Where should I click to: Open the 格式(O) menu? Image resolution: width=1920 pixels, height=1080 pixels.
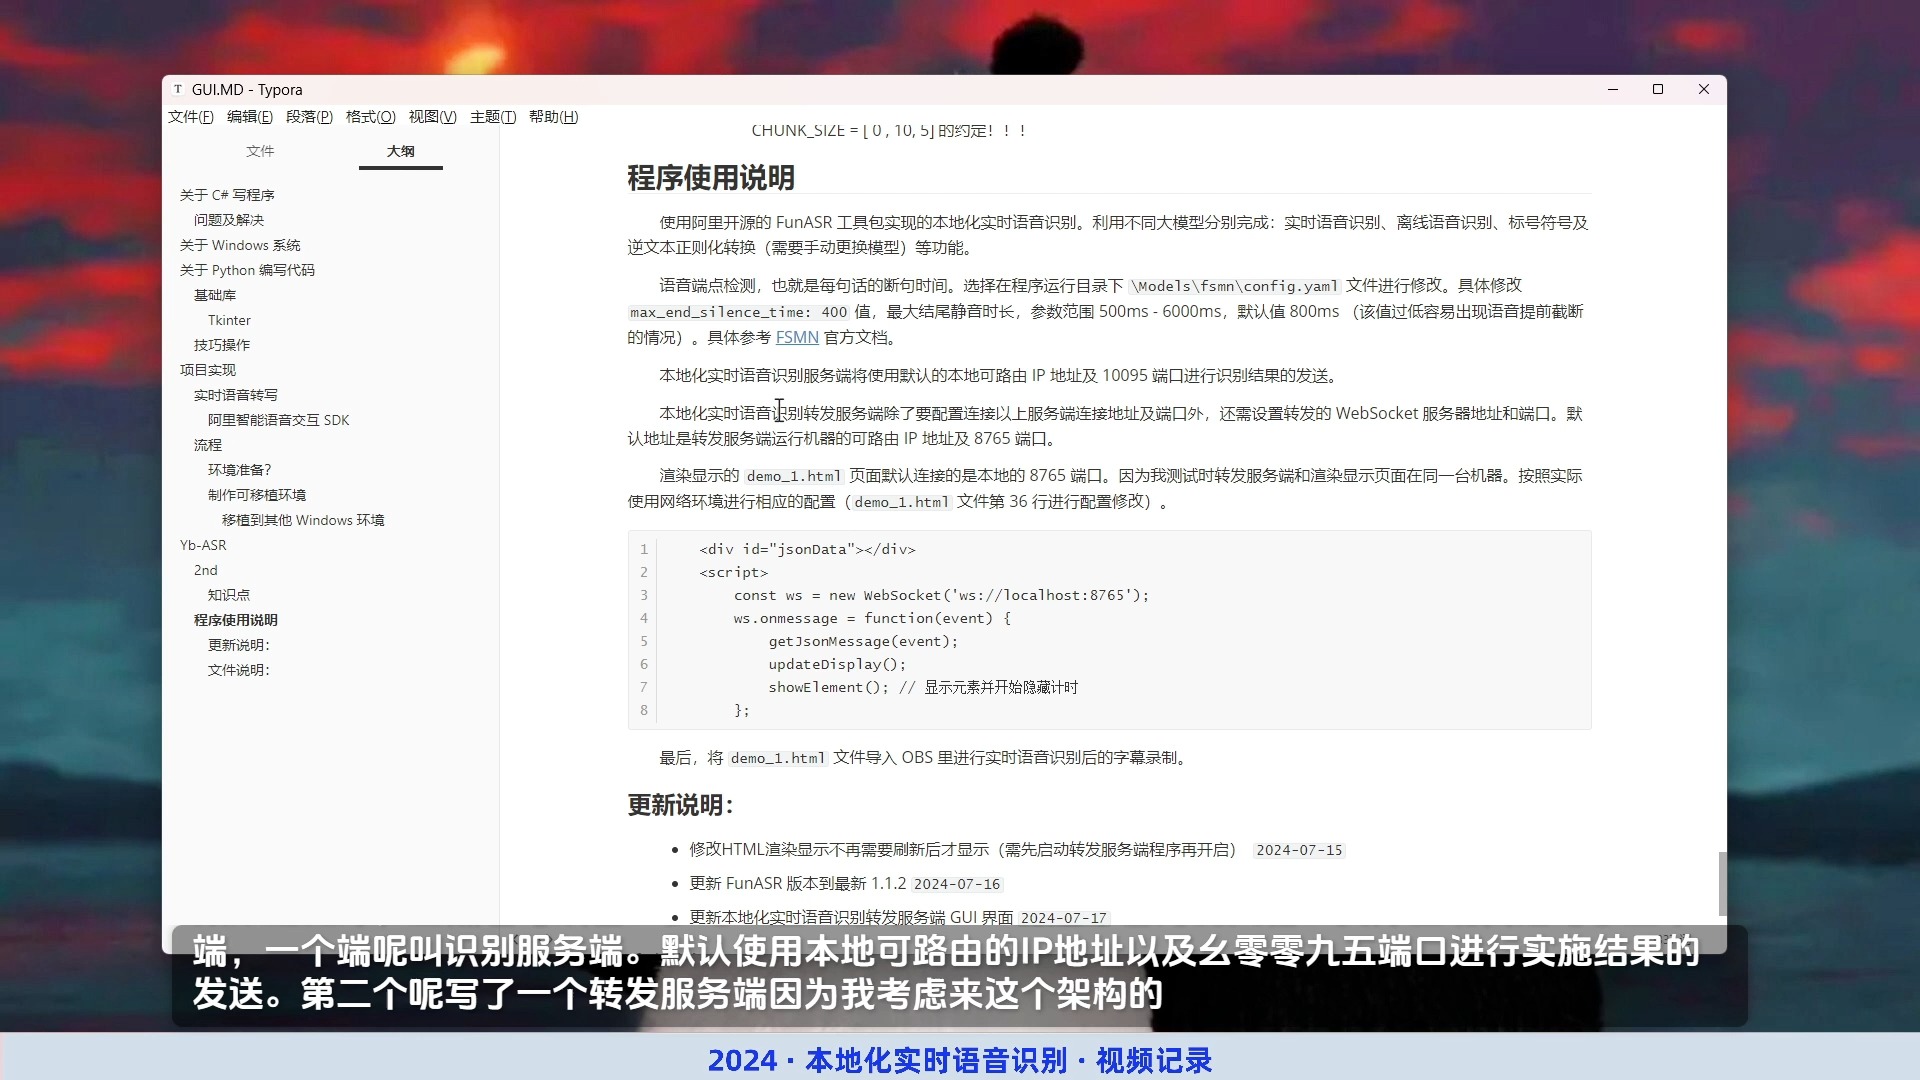pos(370,117)
